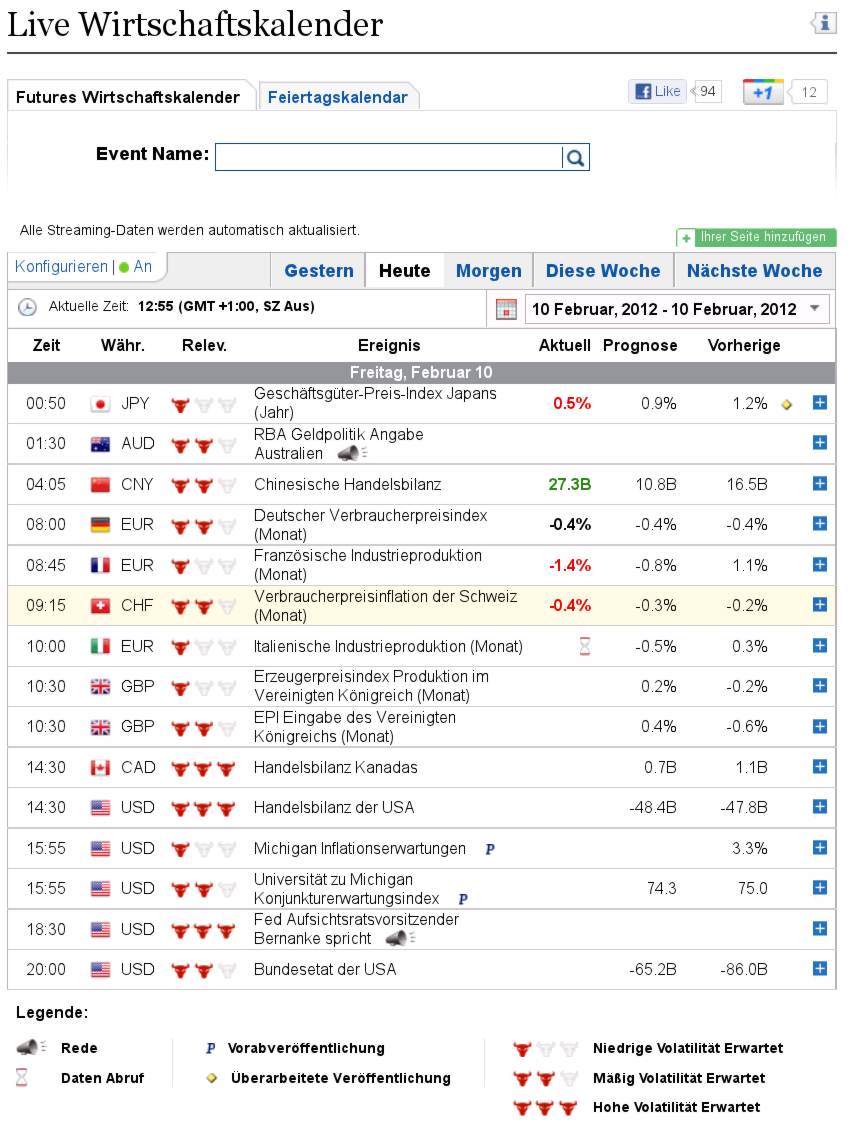Click the search magnifier icon
The image size is (856, 1148).
coord(575,157)
